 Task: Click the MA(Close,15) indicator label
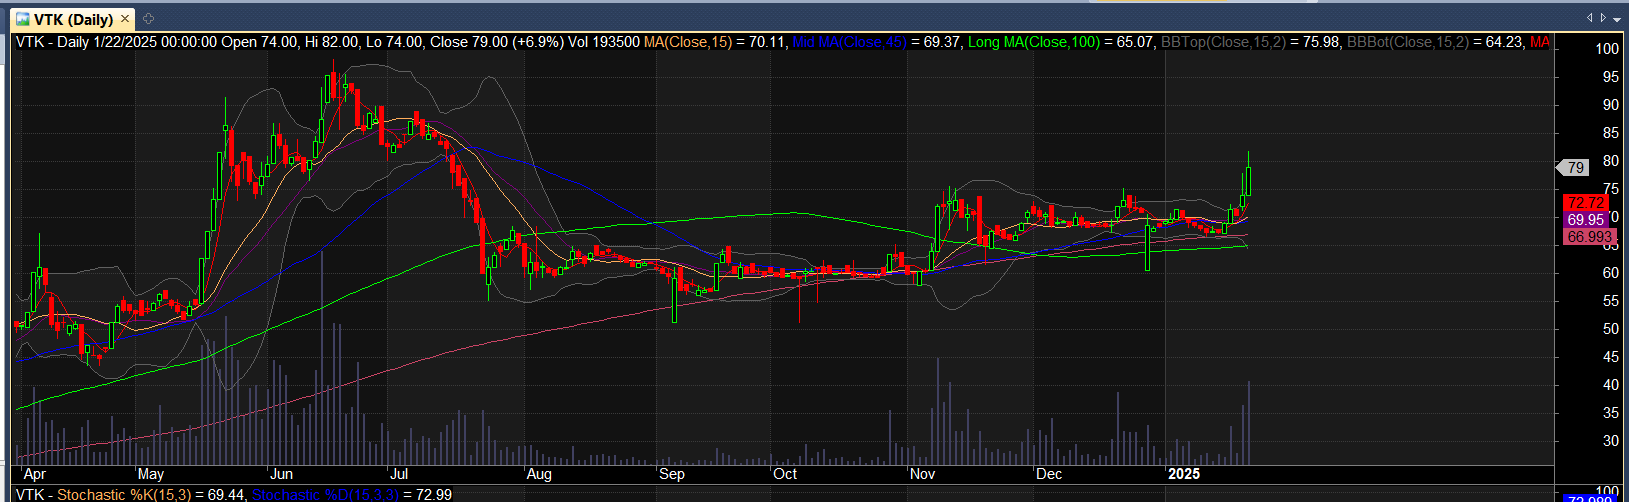pyautogui.click(x=688, y=42)
